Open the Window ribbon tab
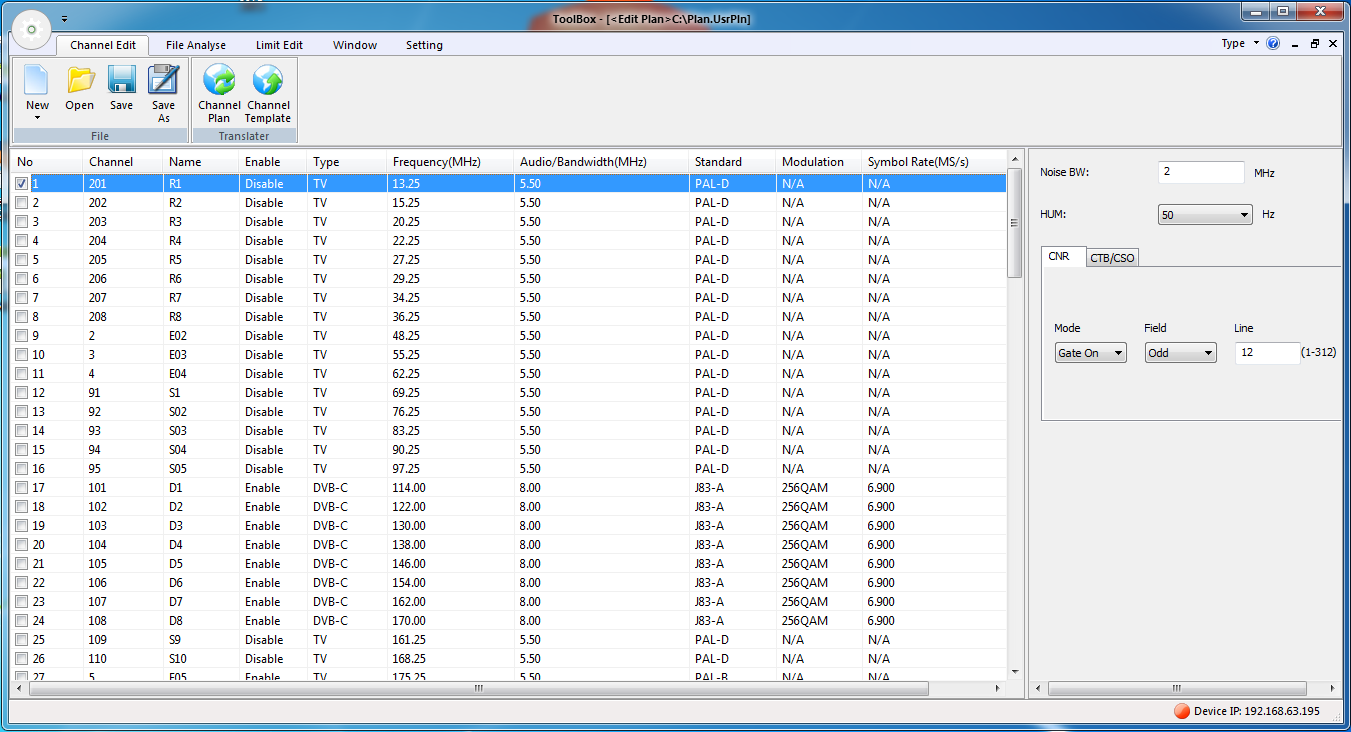 pos(355,45)
